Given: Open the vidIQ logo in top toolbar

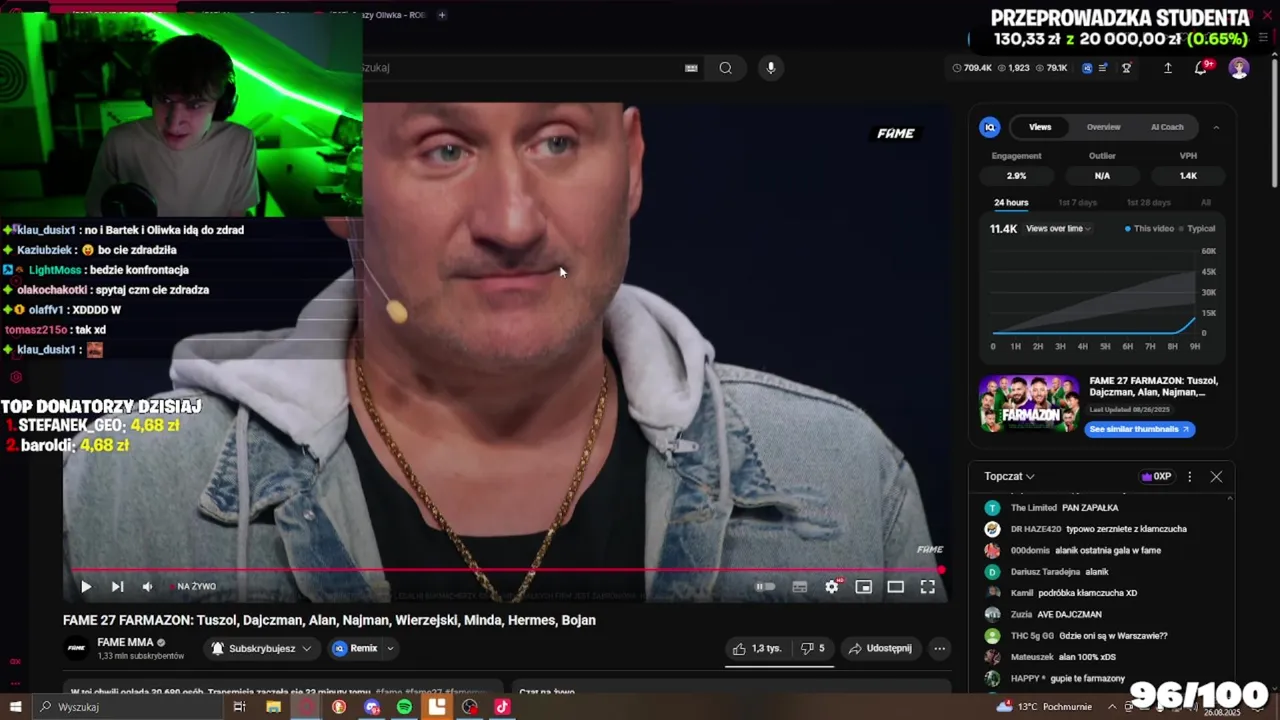Looking at the screenshot, I should 1087,68.
